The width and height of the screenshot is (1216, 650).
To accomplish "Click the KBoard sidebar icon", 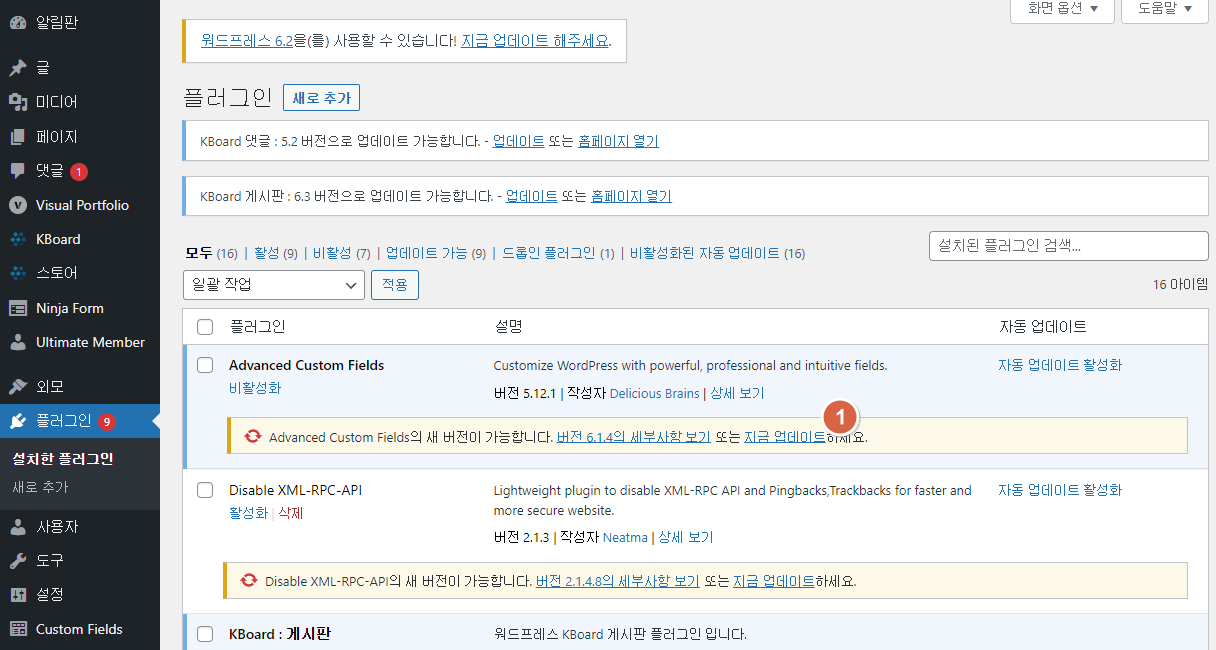I will (x=17, y=239).
